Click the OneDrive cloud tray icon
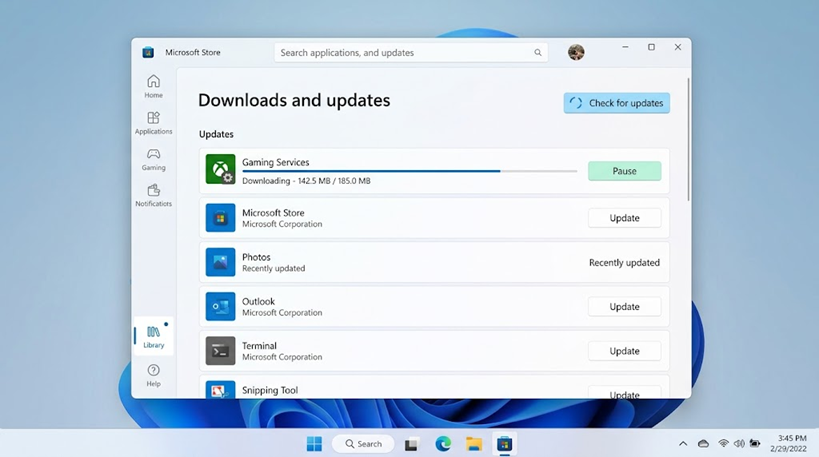The image size is (819, 457). [704, 444]
